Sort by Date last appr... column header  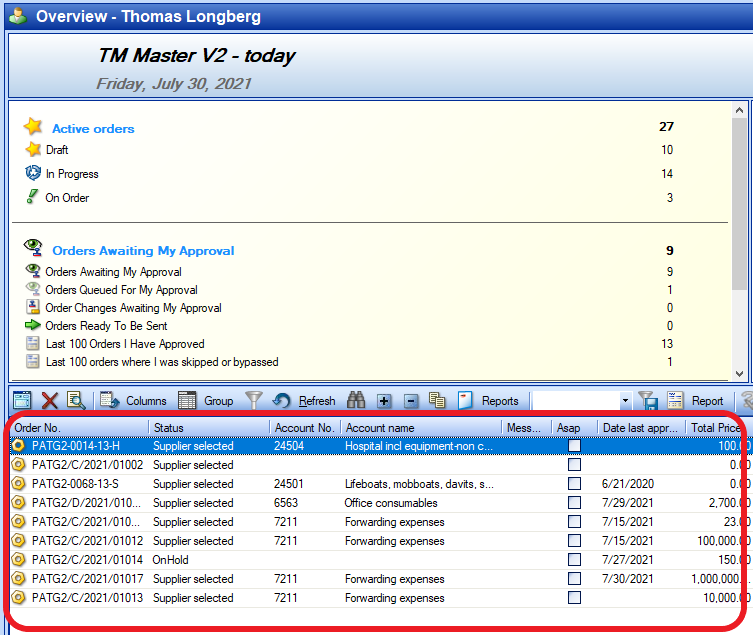[642, 427]
